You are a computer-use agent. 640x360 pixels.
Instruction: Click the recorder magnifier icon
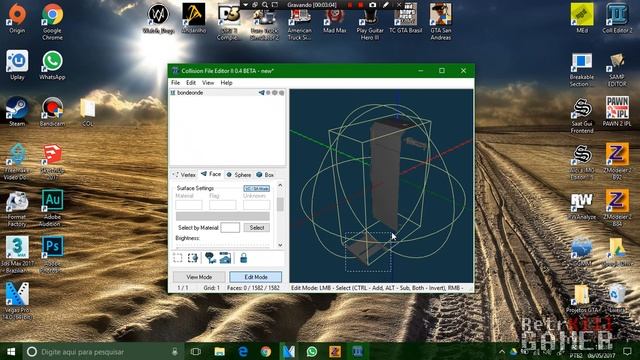pyautogui.click(x=265, y=5)
